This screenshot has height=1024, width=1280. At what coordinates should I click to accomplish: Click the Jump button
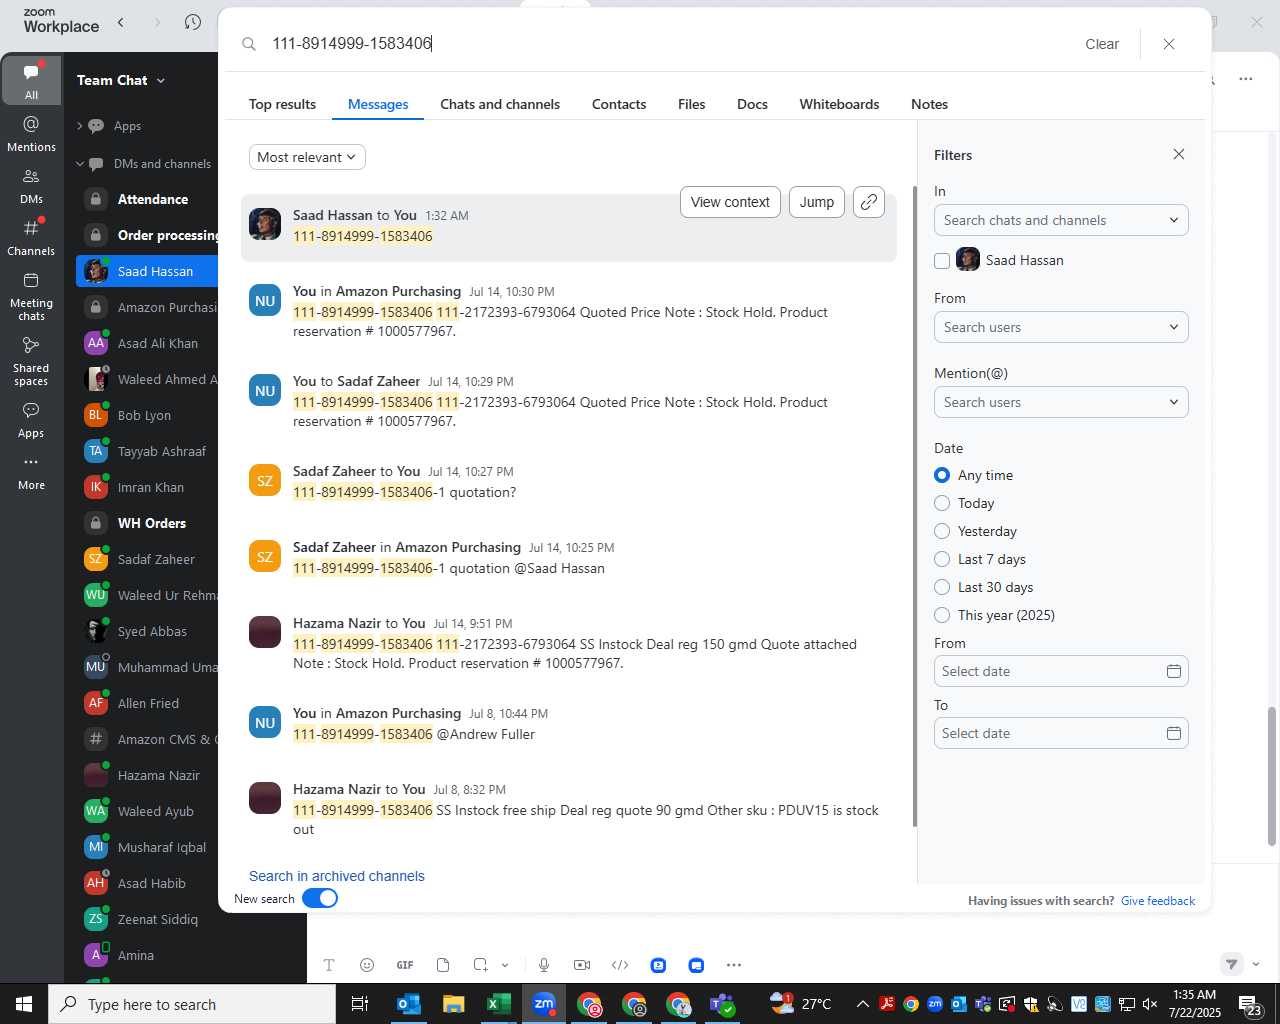click(x=817, y=202)
